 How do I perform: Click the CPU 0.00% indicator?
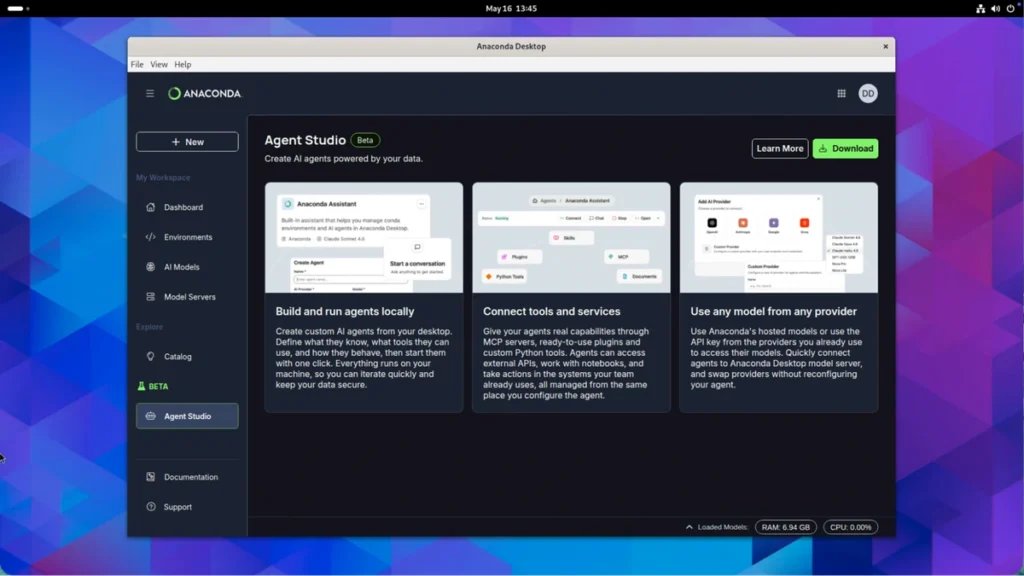(850, 527)
